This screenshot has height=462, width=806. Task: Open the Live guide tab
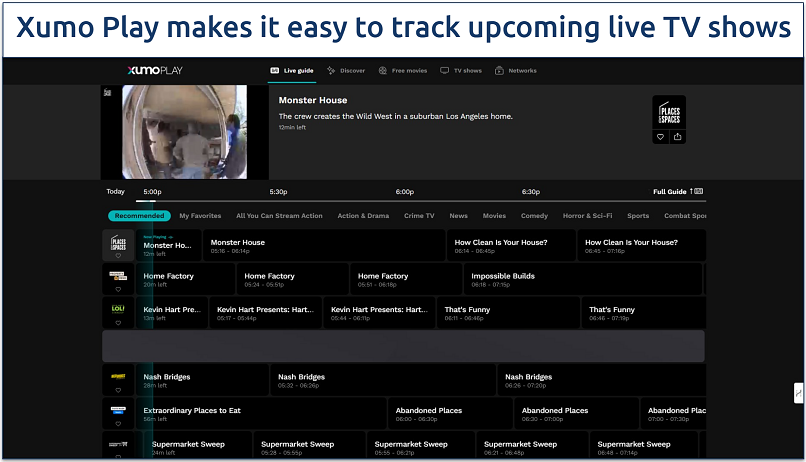pos(292,70)
